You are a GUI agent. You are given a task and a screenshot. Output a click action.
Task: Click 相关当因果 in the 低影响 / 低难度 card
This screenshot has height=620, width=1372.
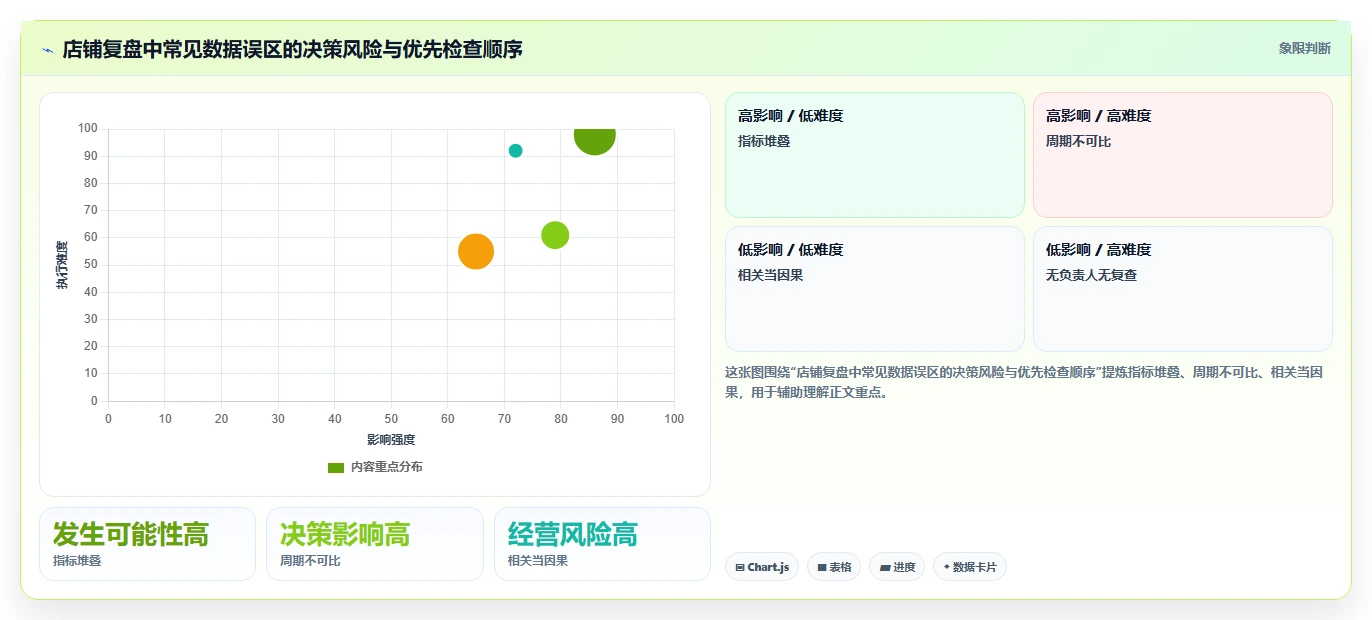coord(771,275)
